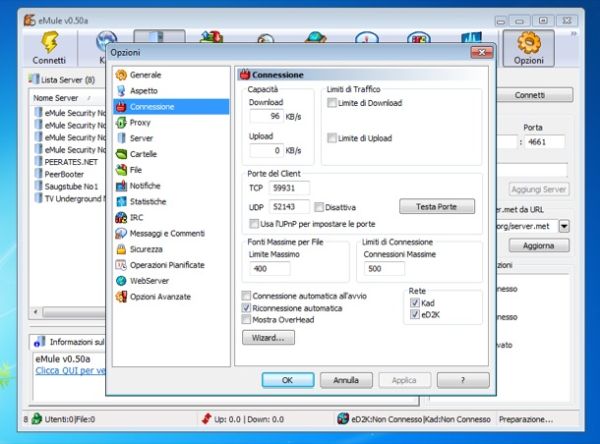Toggle Disattiva UDP checkbox

(x=319, y=207)
